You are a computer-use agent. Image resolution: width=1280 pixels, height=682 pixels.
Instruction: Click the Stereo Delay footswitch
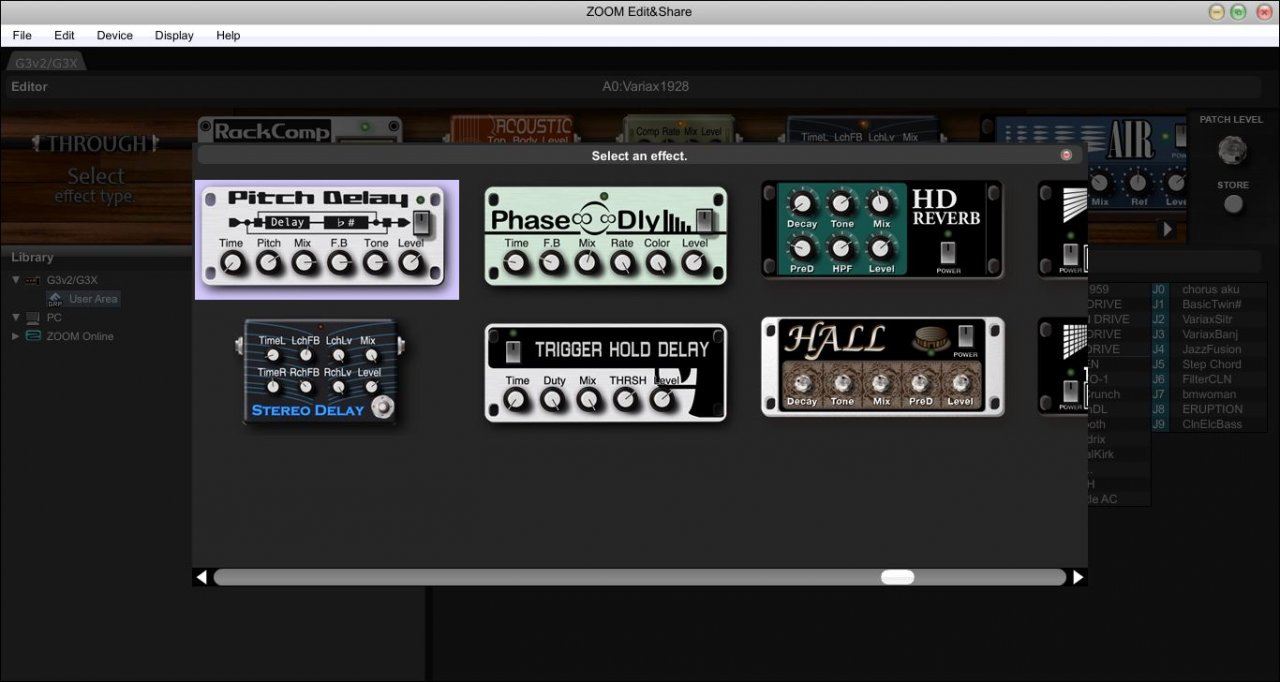[380, 407]
